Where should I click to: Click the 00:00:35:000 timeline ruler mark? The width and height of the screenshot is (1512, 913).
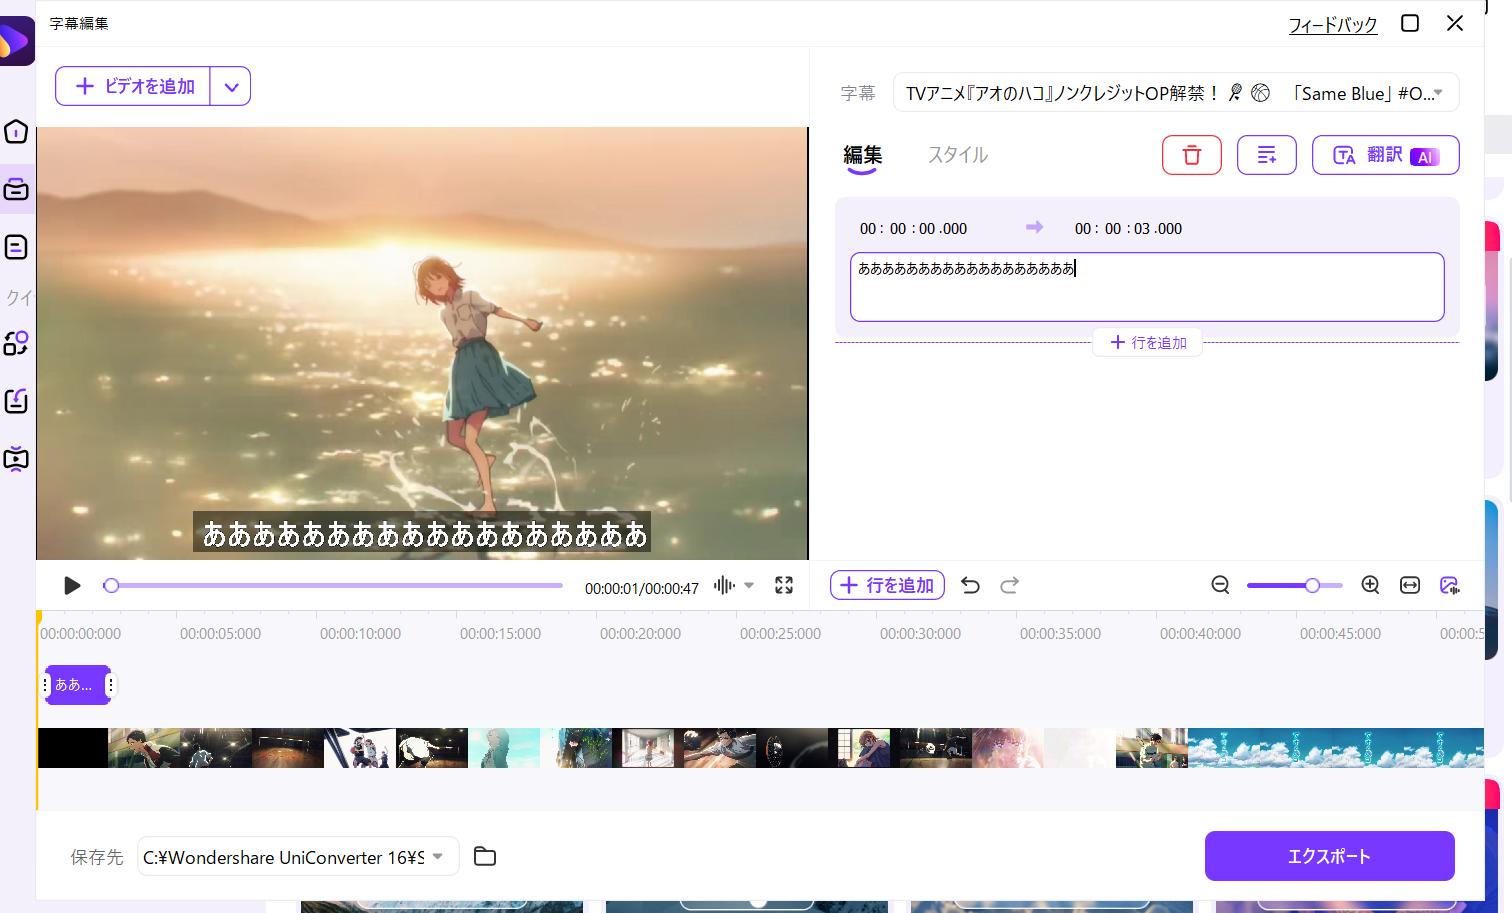[x=1060, y=633]
